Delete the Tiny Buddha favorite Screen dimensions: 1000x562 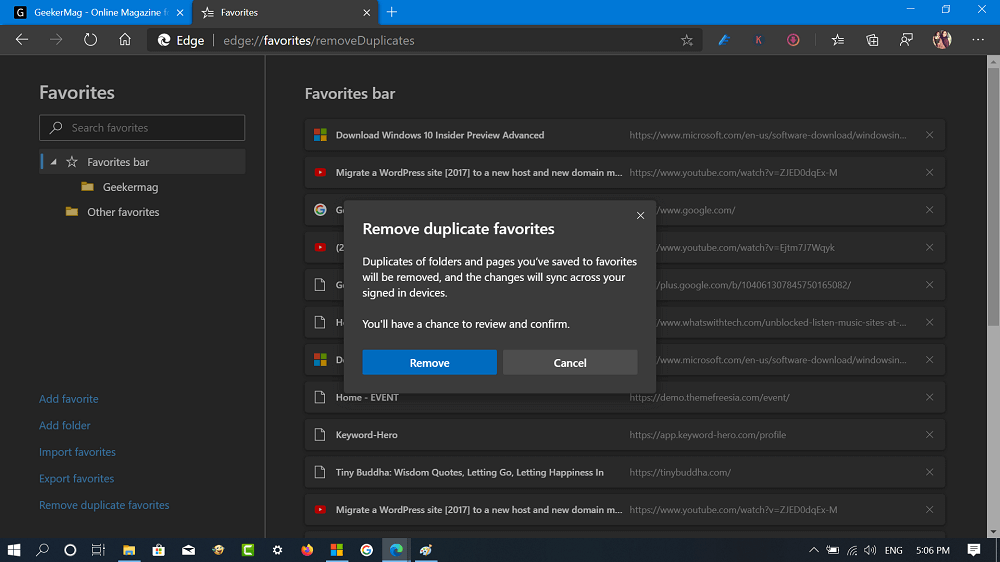click(x=929, y=472)
